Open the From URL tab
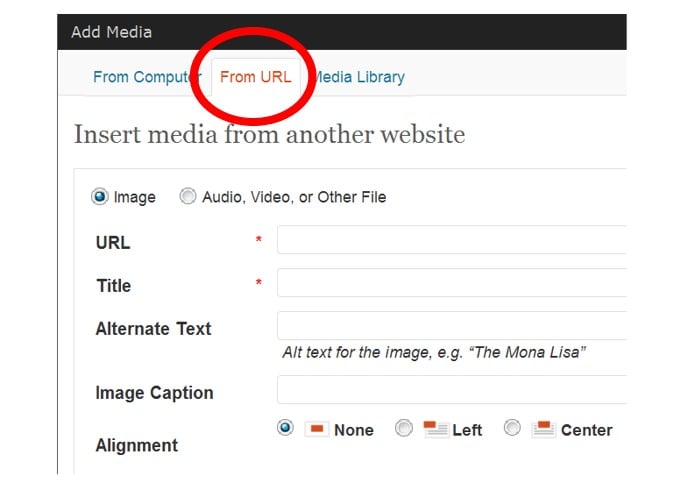This screenshot has width=692, height=484. tap(256, 77)
